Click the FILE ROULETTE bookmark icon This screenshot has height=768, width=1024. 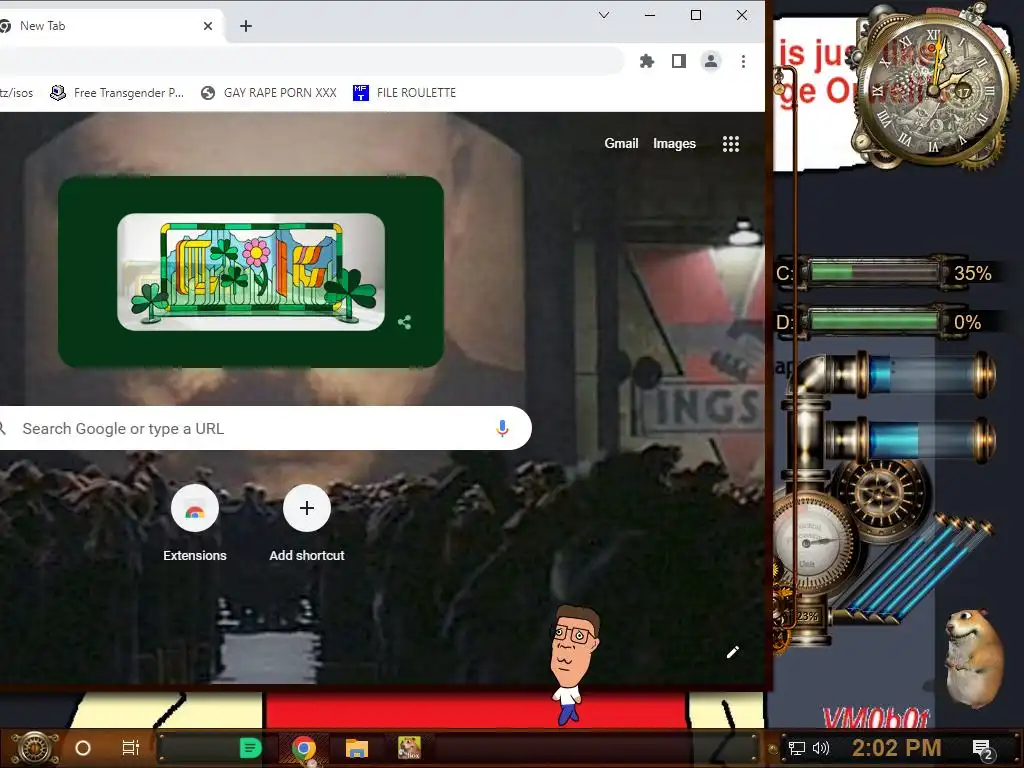pyautogui.click(x=360, y=93)
